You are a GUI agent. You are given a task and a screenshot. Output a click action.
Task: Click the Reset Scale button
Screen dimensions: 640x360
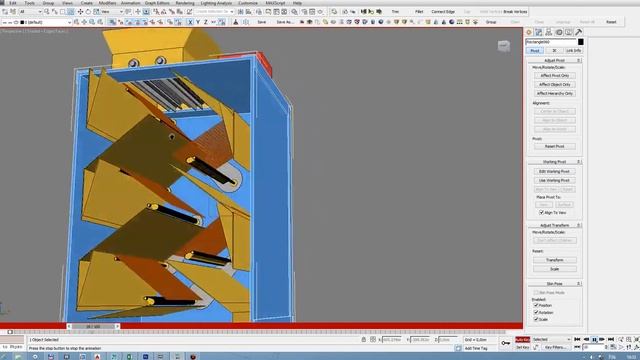click(x=555, y=269)
